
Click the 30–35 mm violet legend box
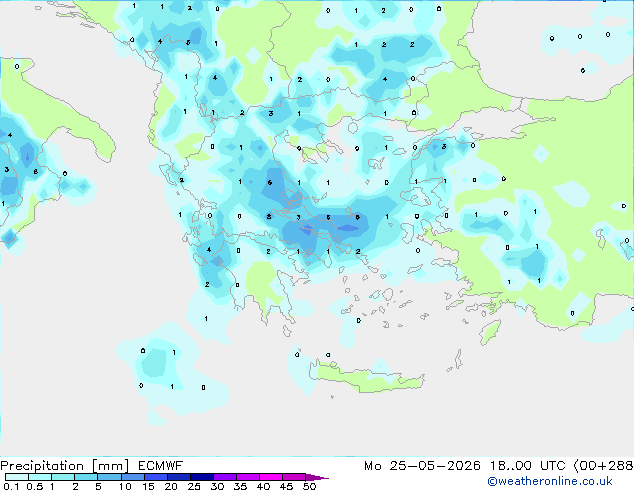224,477
